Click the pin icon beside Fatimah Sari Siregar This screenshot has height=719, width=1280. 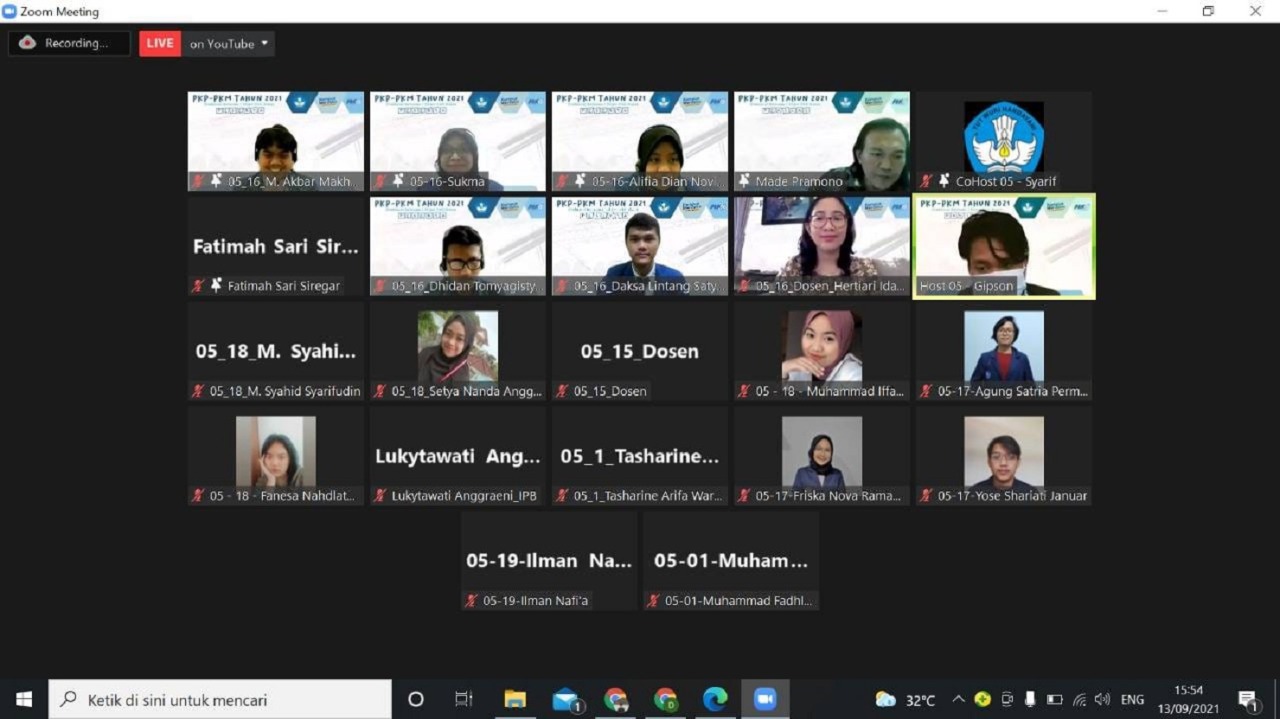(x=216, y=286)
